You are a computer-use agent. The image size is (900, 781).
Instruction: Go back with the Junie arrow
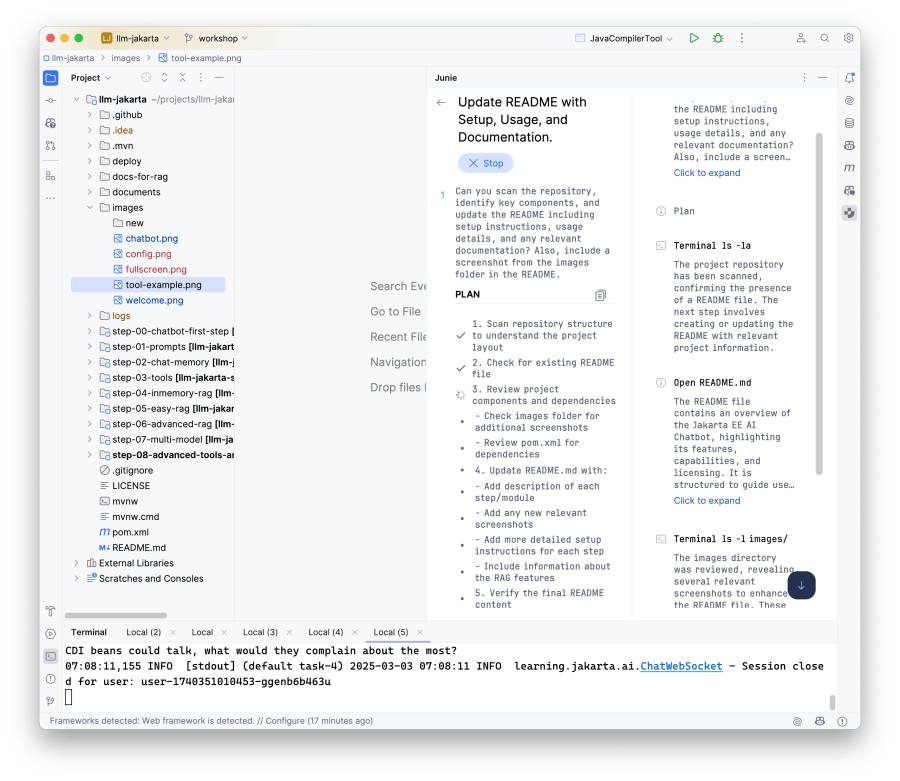(441, 103)
